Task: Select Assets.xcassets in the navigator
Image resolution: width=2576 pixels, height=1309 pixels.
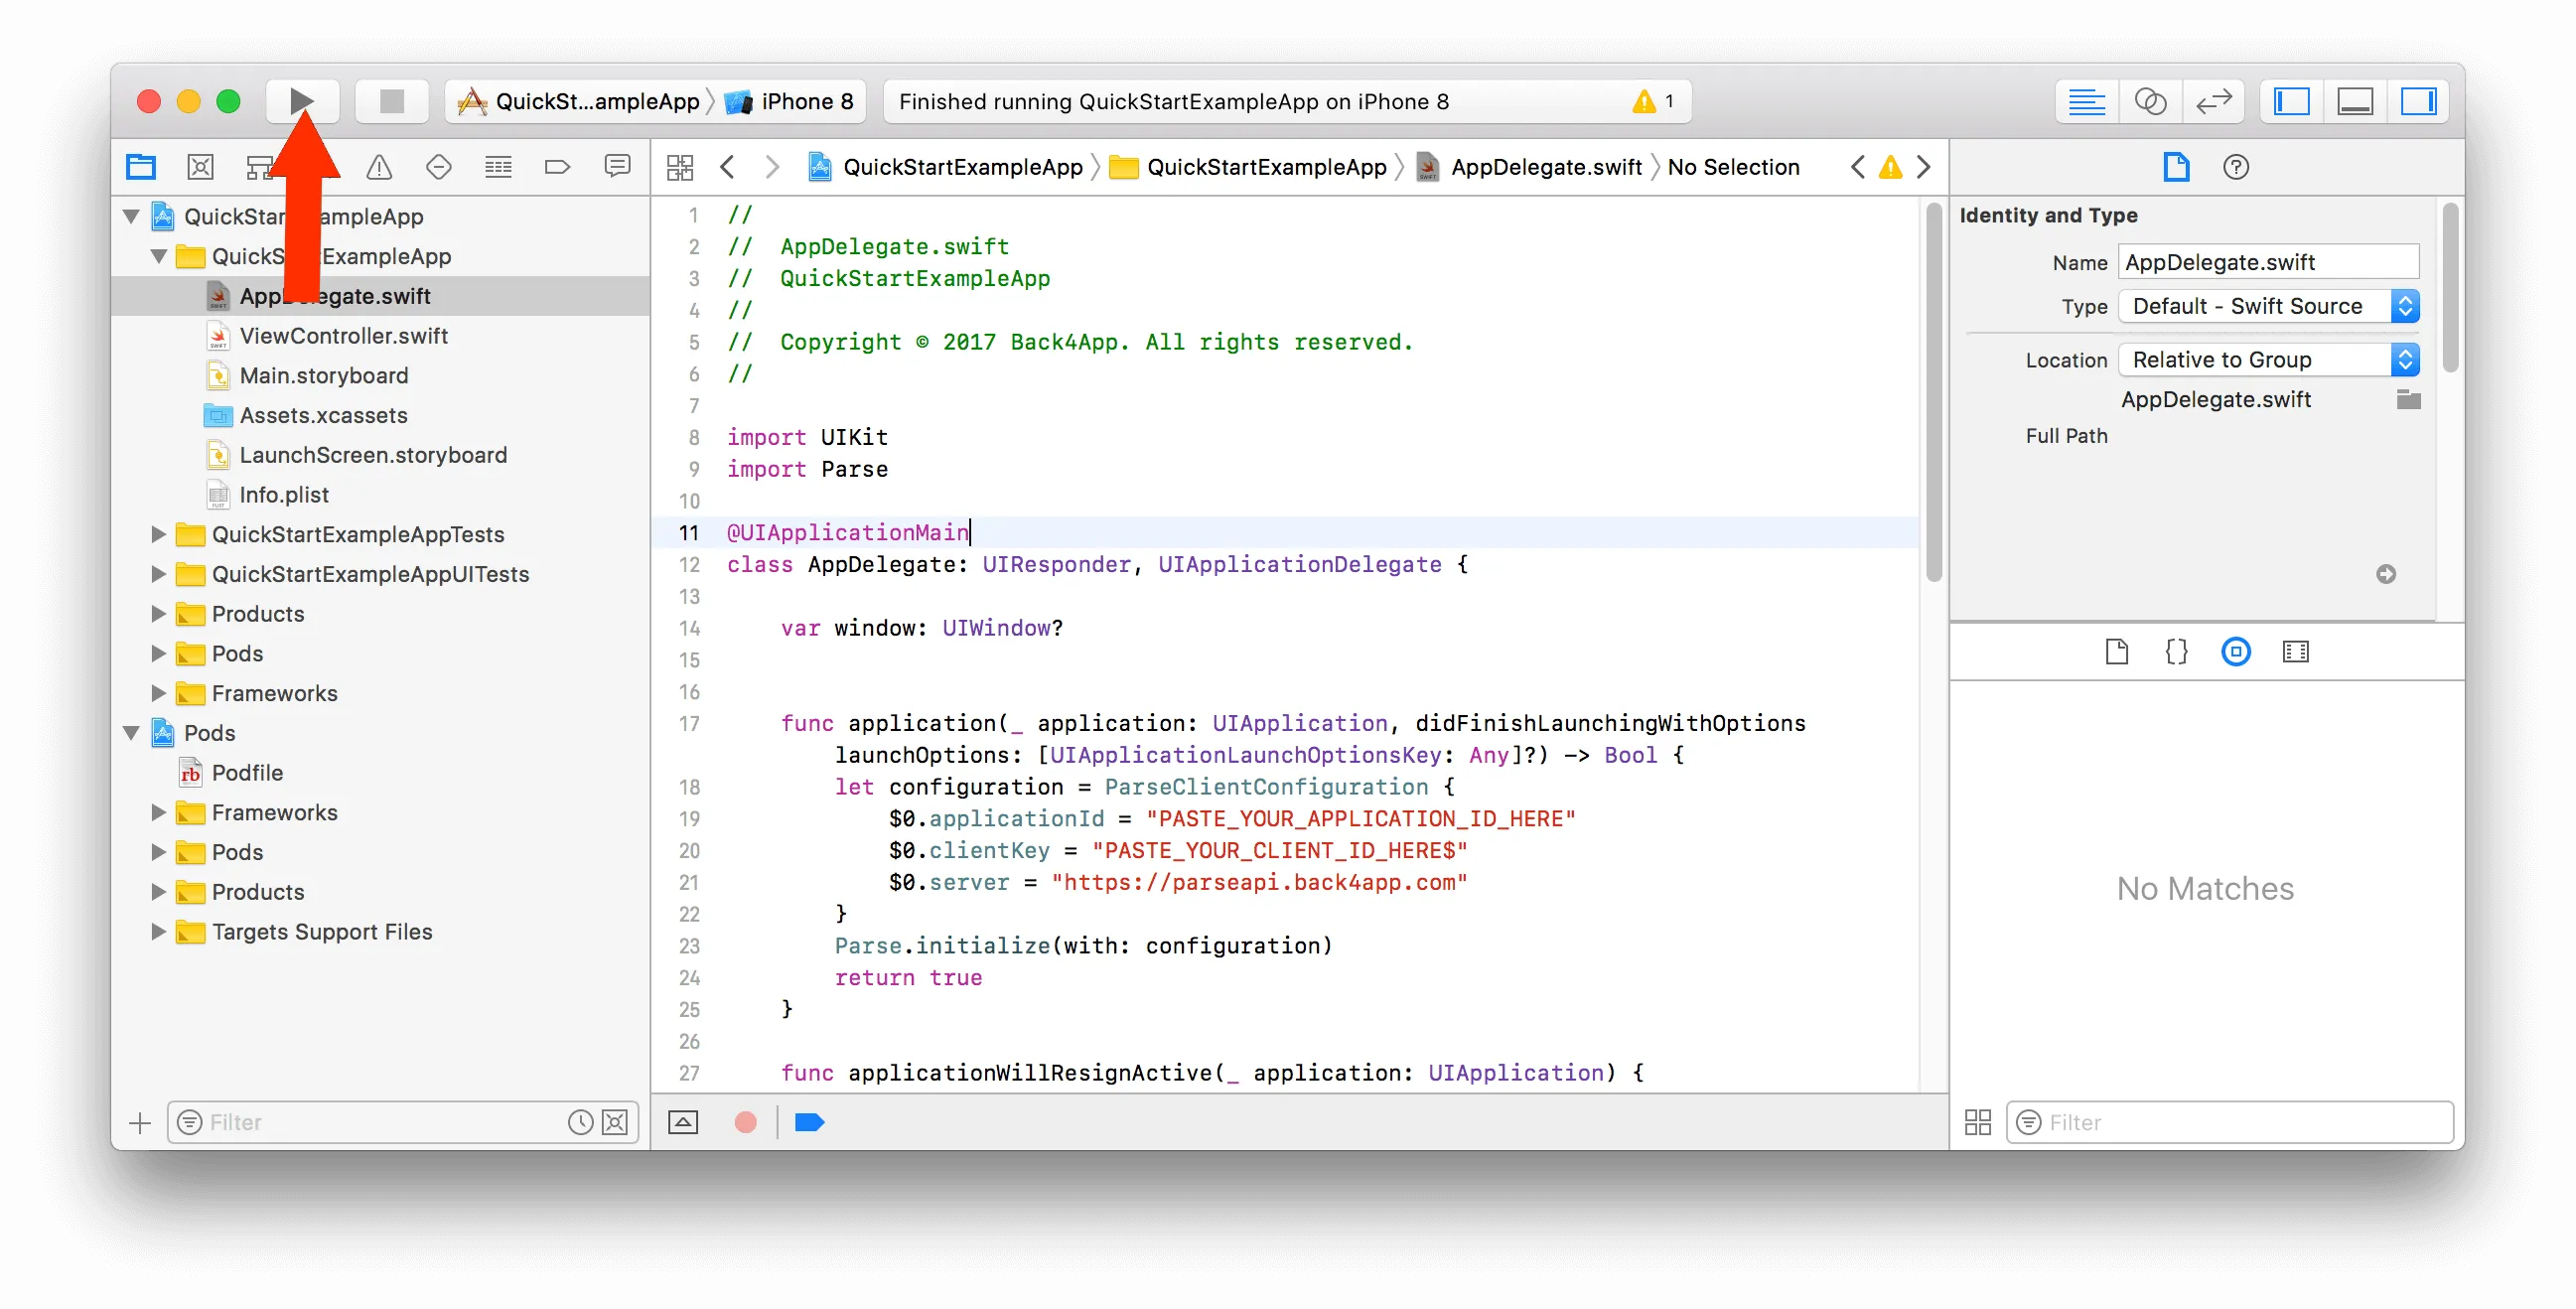Action: point(322,415)
